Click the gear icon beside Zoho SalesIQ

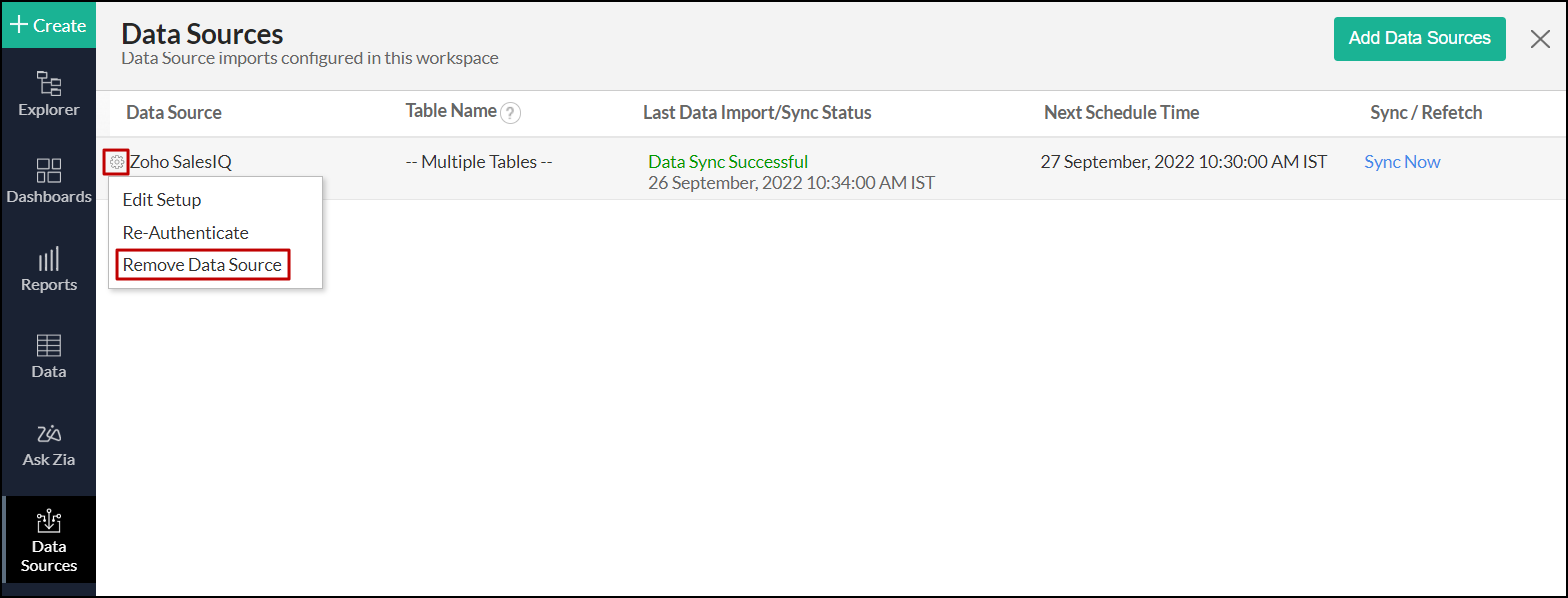tap(117, 162)
